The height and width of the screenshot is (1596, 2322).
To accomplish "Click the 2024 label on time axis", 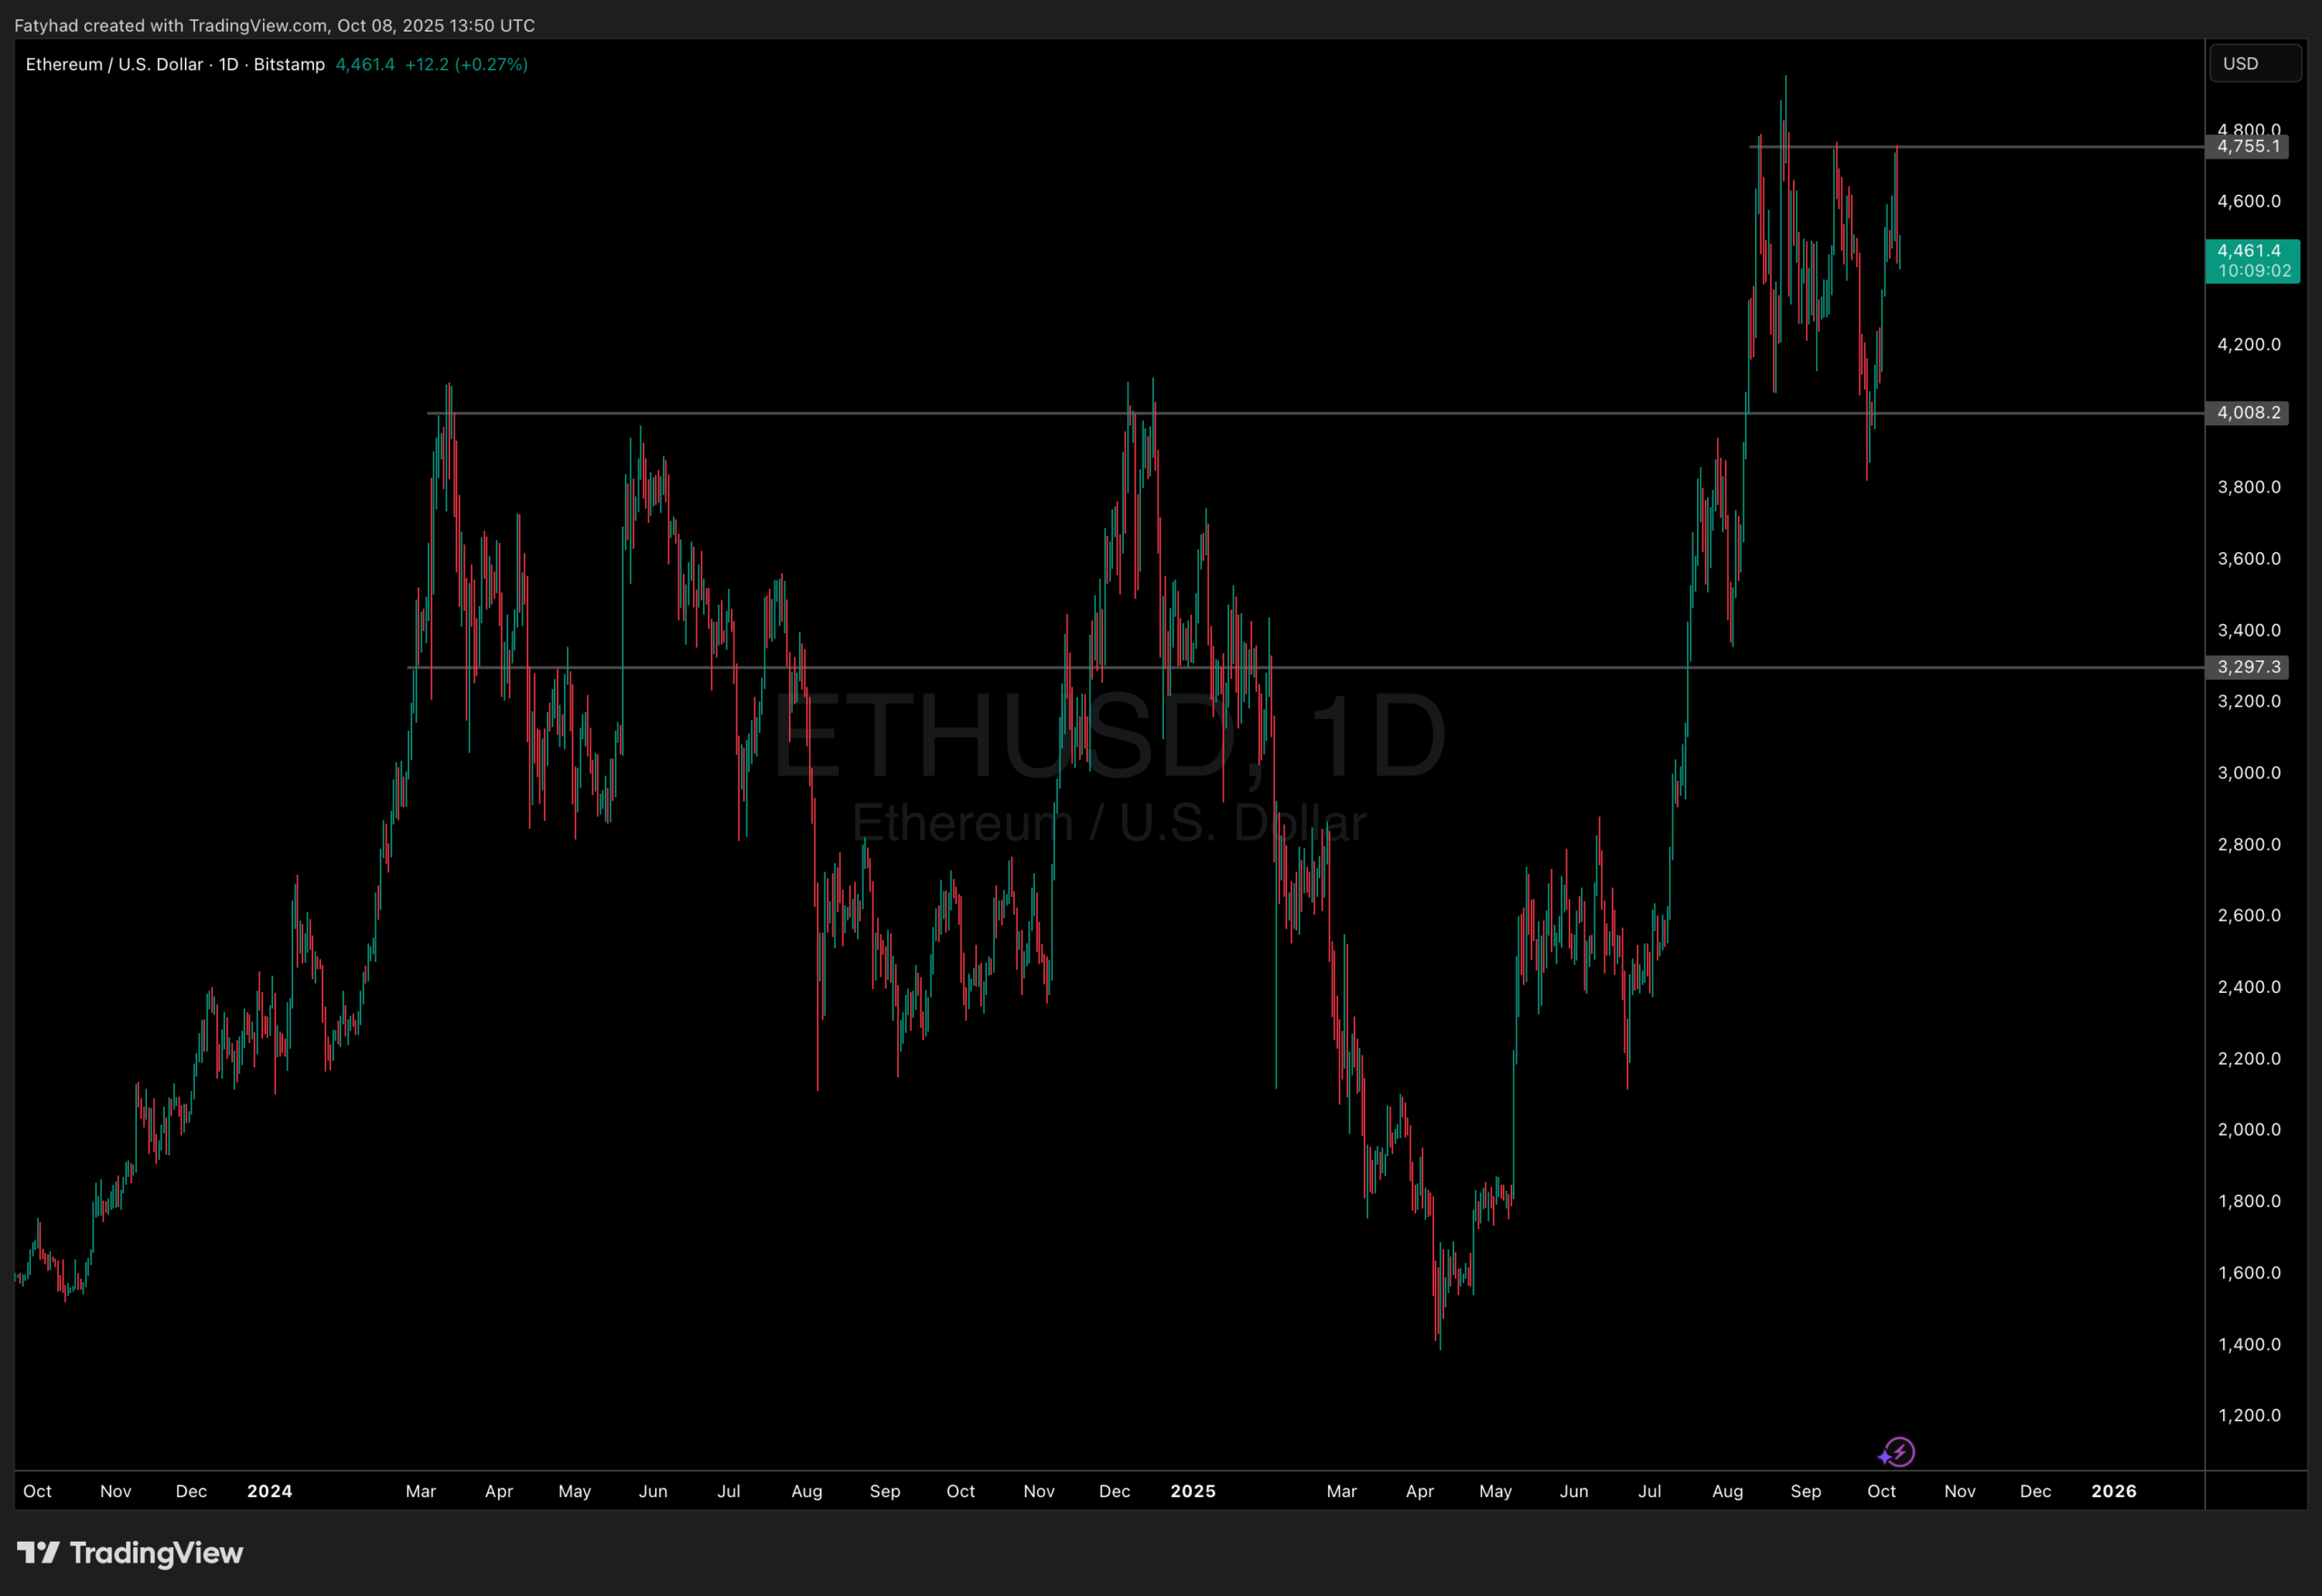I will pos(269,1491).
